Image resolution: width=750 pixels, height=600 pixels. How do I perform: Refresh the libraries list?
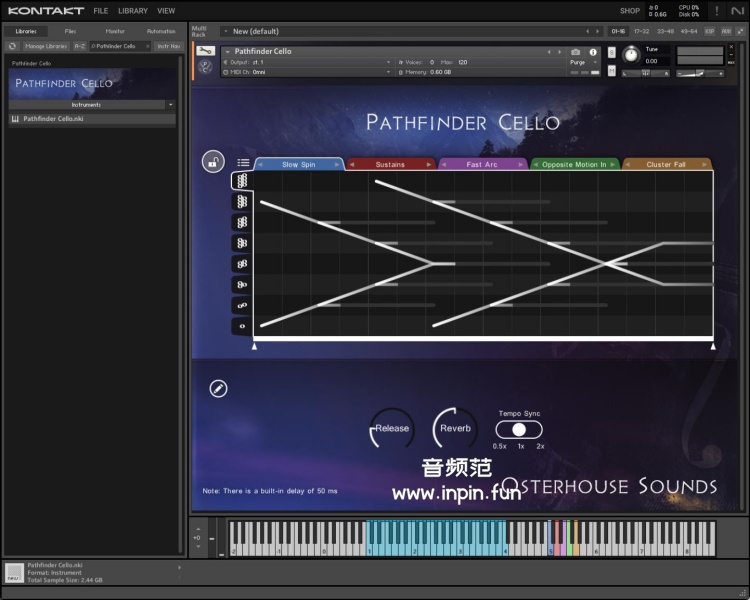point(13,46)
